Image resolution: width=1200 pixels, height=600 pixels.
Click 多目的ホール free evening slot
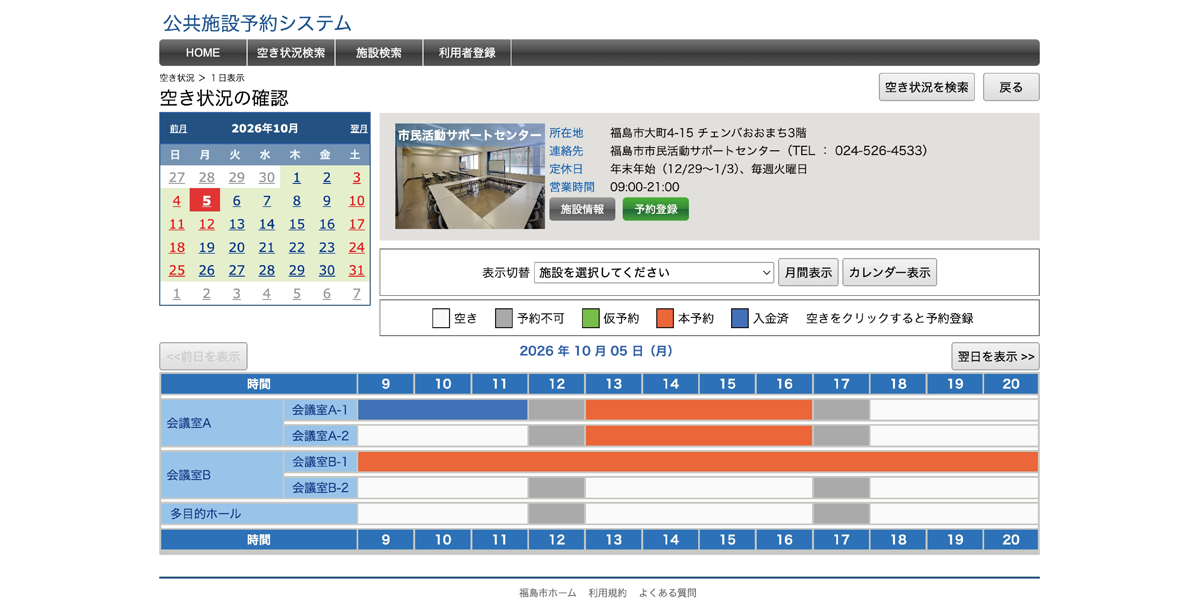point(954,514)
